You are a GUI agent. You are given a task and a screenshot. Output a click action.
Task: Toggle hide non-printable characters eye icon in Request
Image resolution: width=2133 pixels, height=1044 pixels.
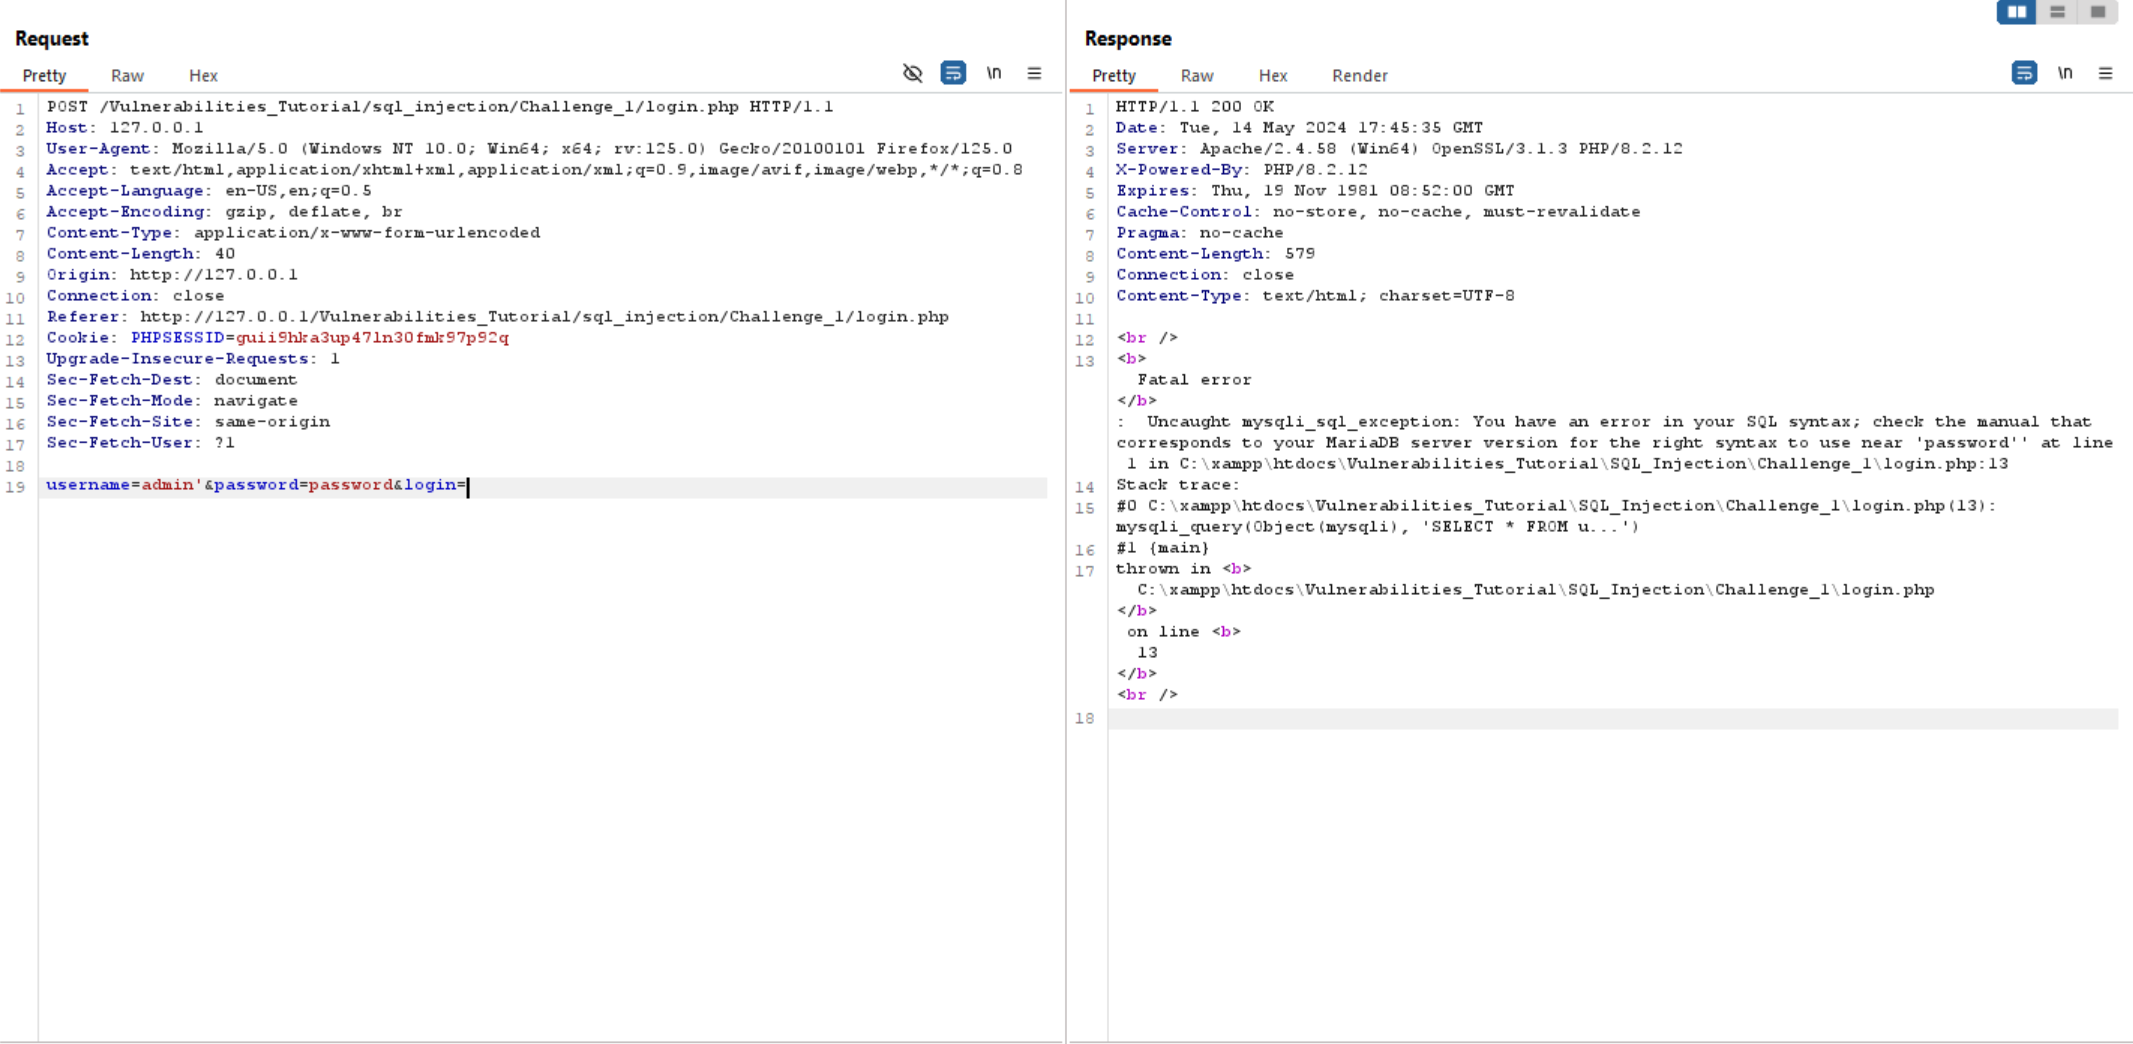pos(912,73)
